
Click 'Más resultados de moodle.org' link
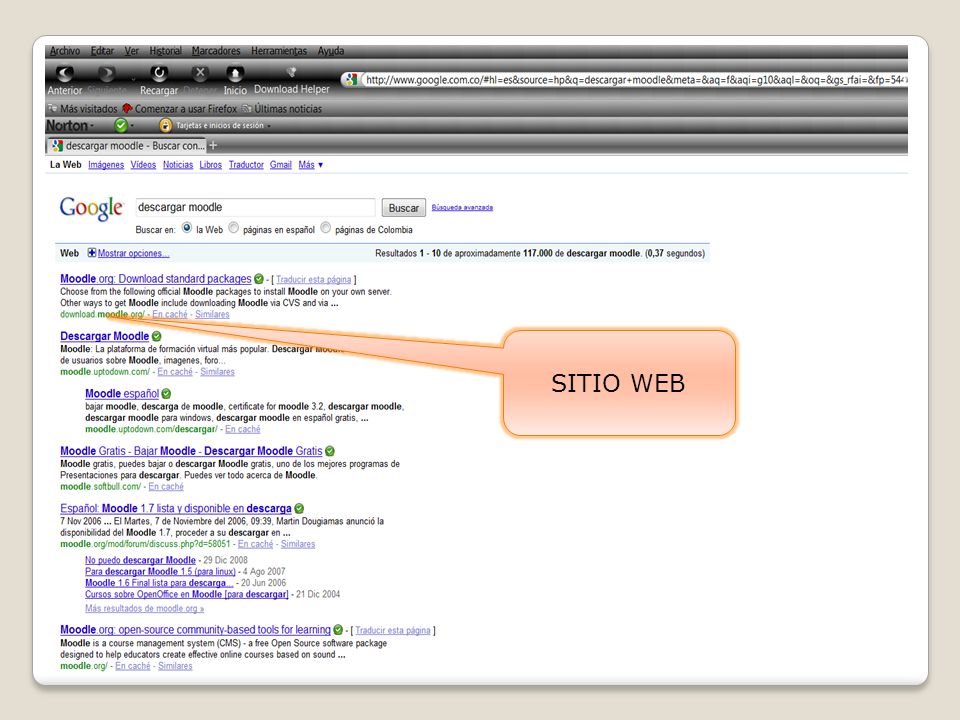(144, 609)
